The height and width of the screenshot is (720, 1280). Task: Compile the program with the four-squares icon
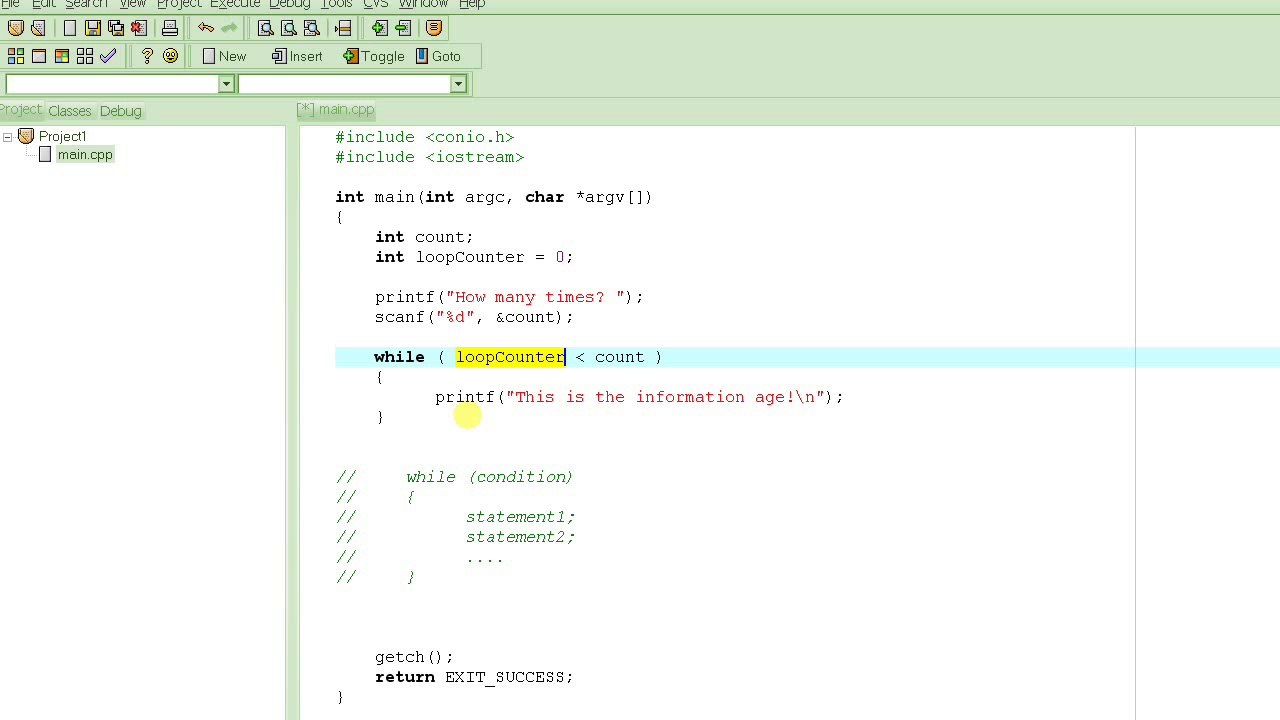click(x=16, y=56)
